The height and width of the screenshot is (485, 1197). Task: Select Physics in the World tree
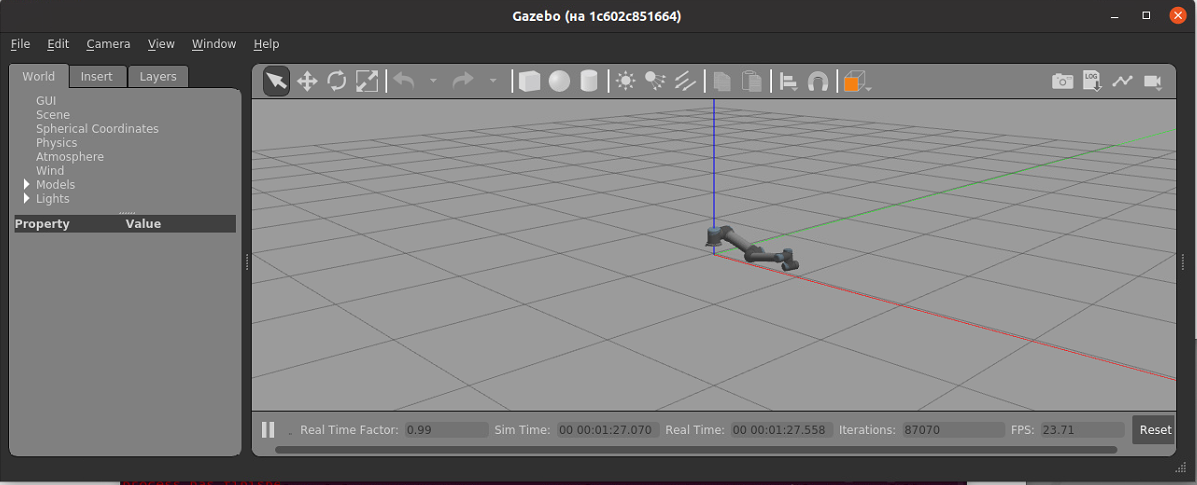(56, 143)
